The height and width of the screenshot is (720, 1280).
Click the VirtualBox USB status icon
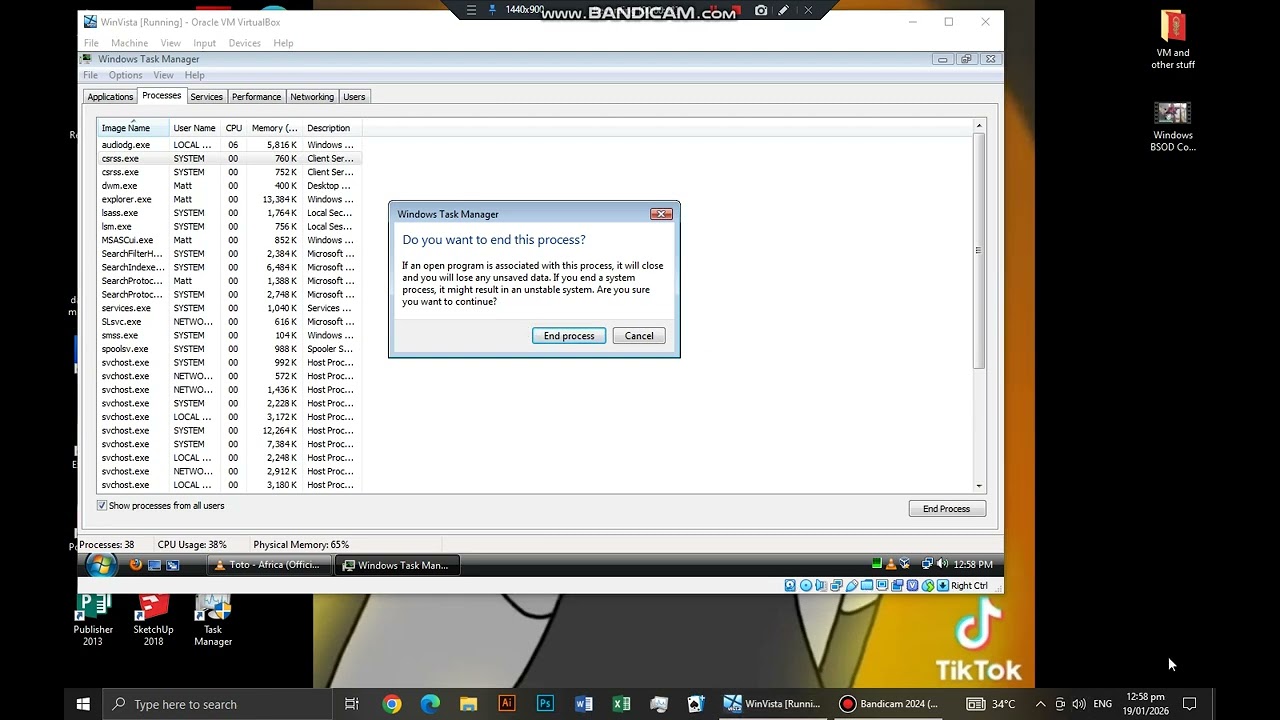[x=852, y=586]
